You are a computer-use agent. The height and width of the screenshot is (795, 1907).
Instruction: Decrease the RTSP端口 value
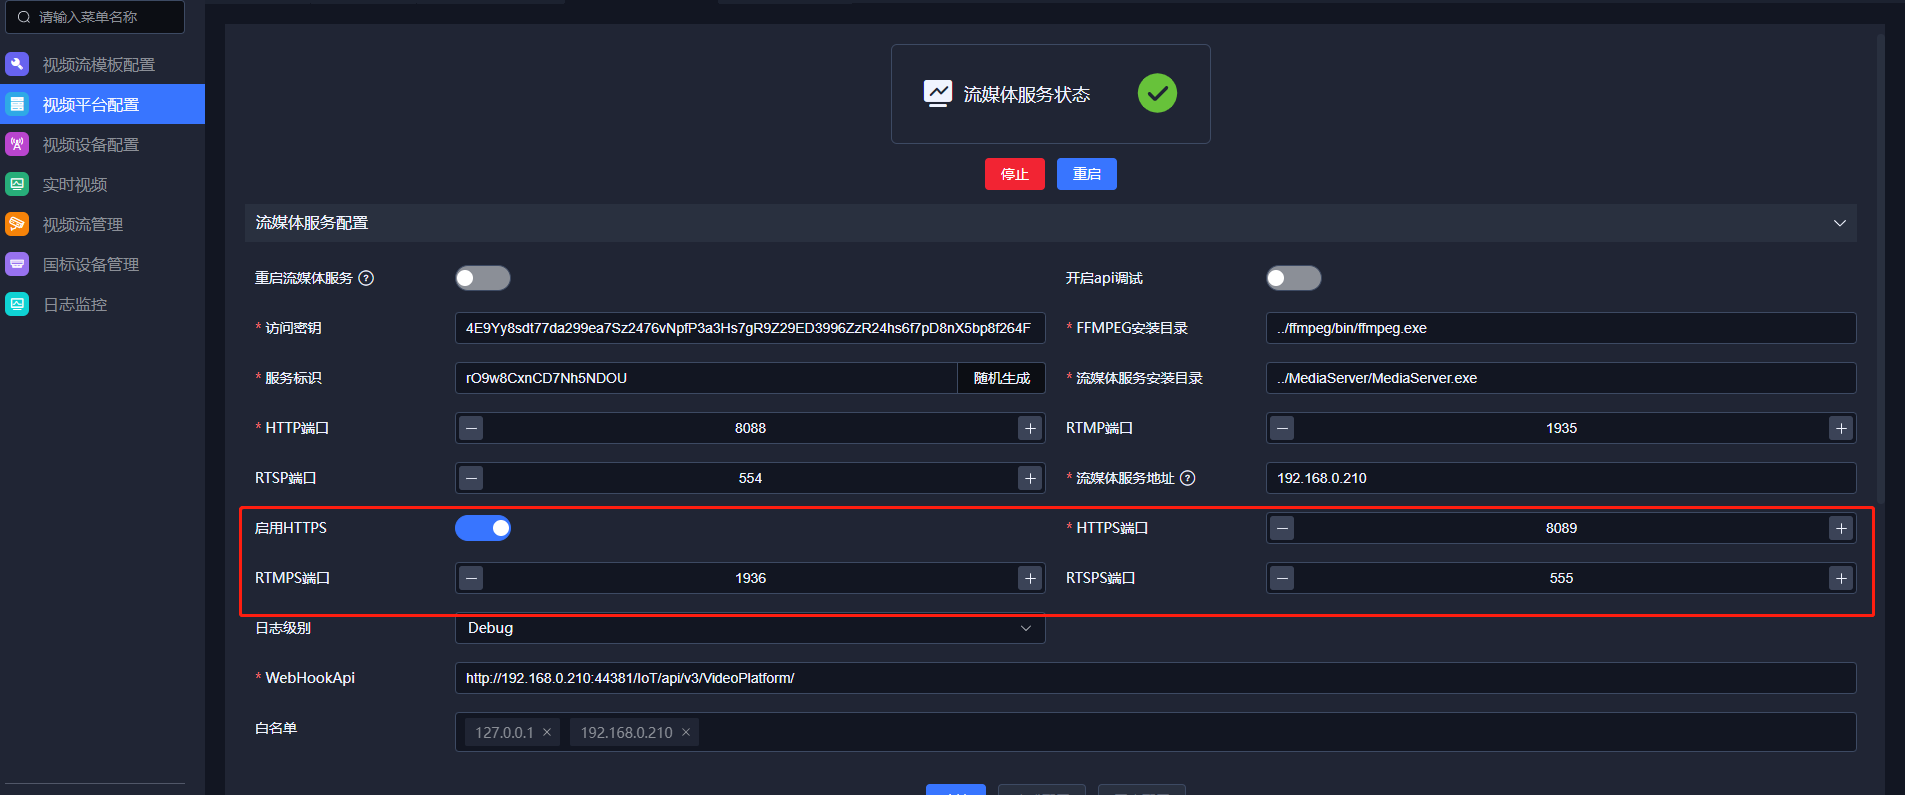[x=472, y=478]
